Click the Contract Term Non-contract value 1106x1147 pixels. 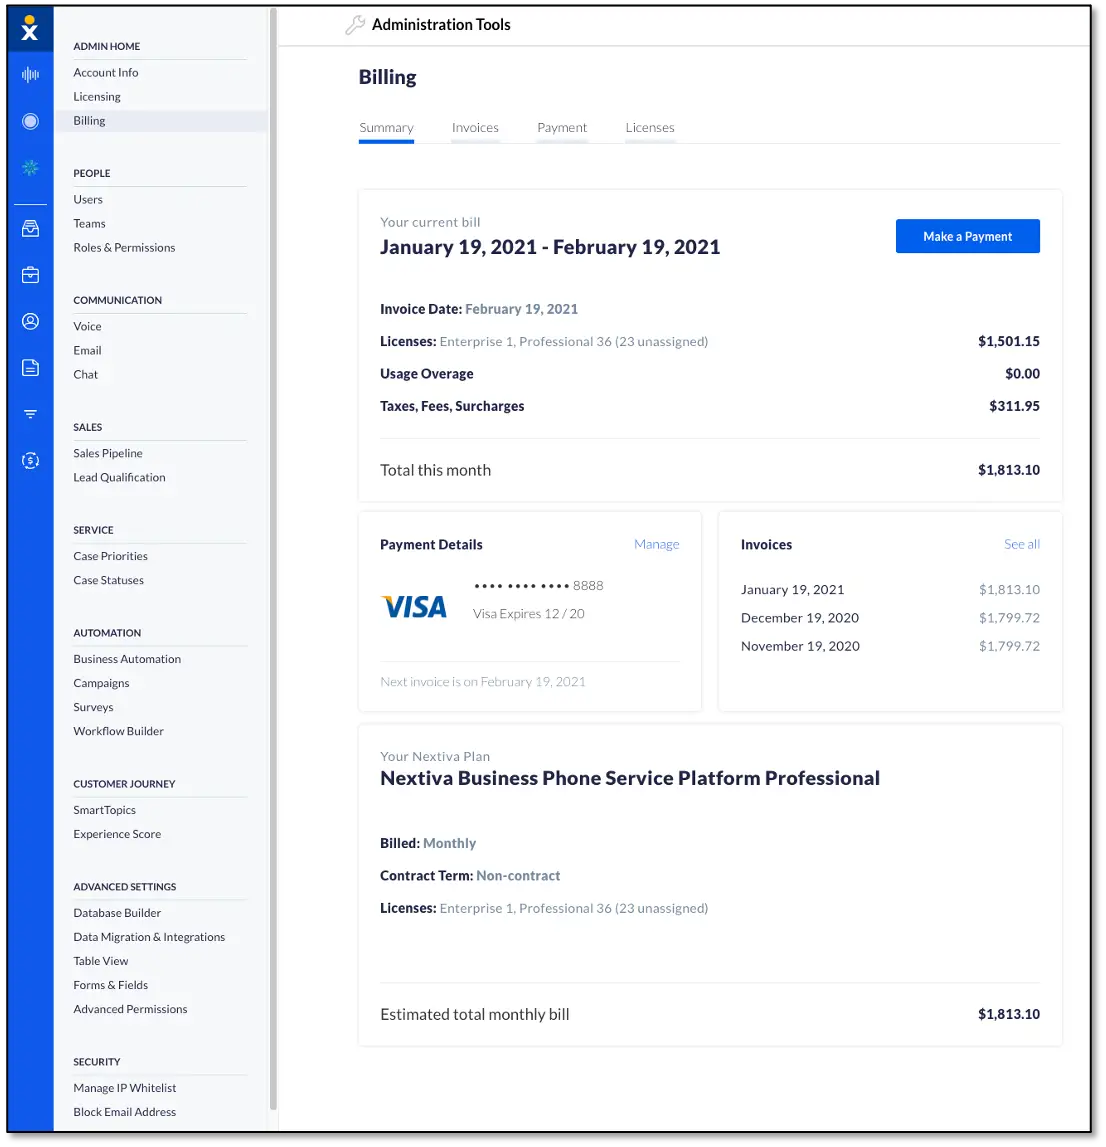pyautogui.click(x=518, y=876)
